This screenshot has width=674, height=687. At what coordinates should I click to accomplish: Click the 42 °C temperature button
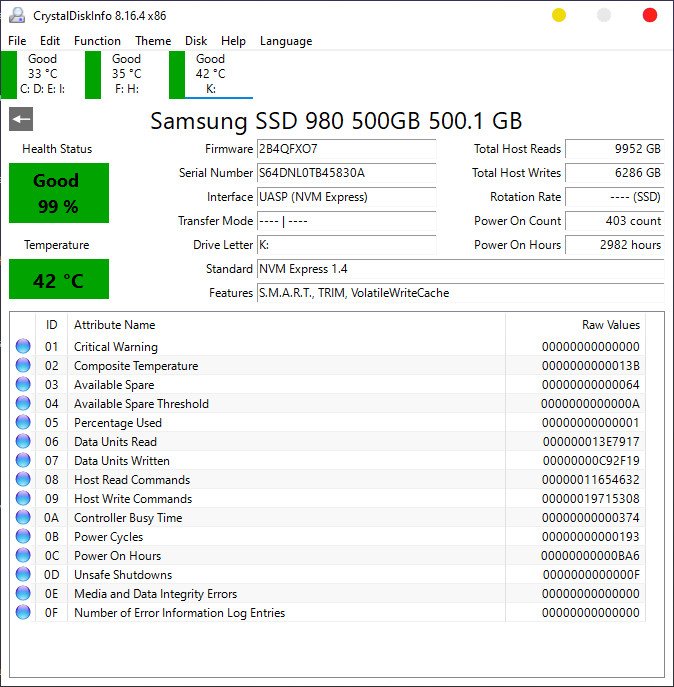pos(59,279)
